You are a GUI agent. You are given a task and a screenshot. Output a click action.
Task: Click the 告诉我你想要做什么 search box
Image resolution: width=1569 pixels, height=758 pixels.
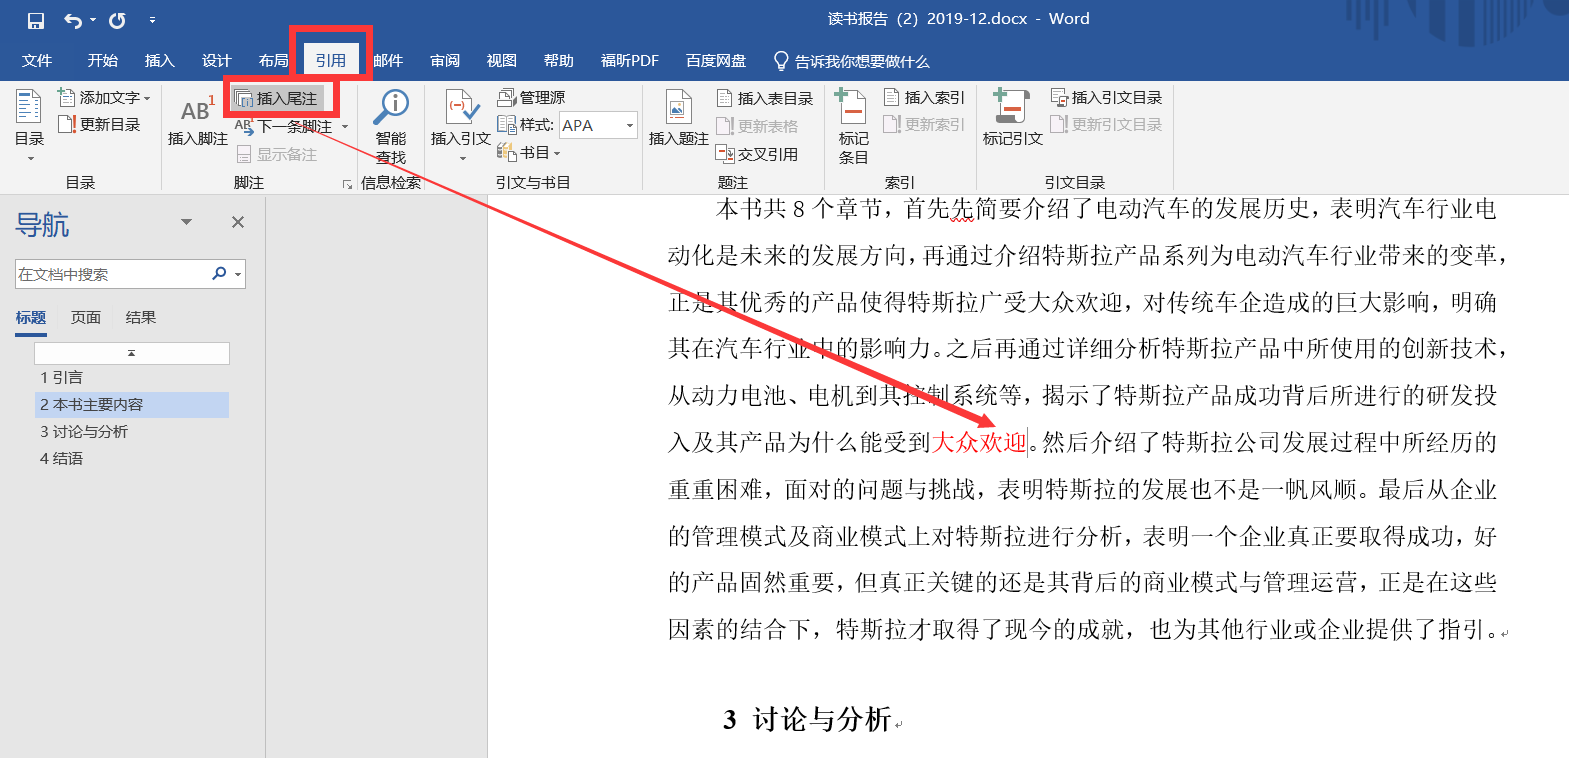click(852, 62)
